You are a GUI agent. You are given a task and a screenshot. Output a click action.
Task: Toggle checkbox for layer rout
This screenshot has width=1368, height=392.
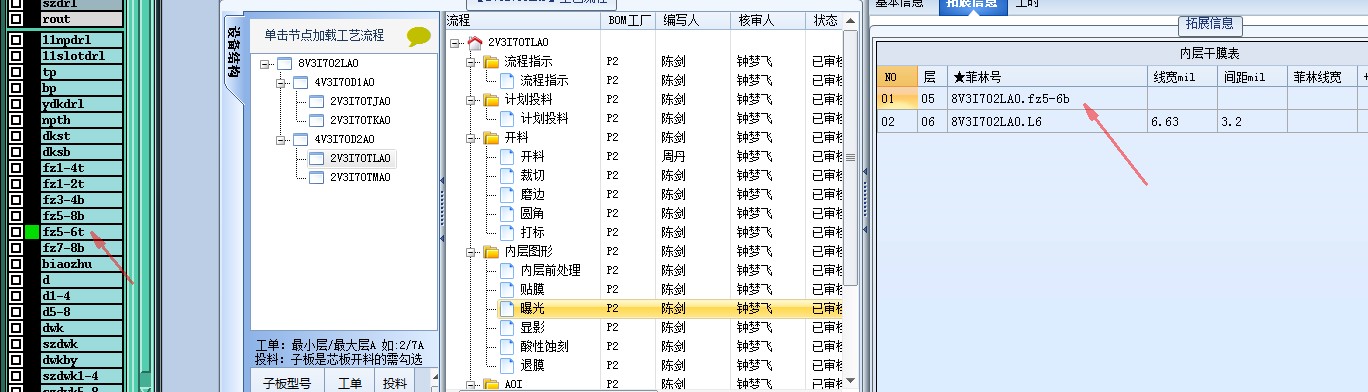[x=16, y=19]
